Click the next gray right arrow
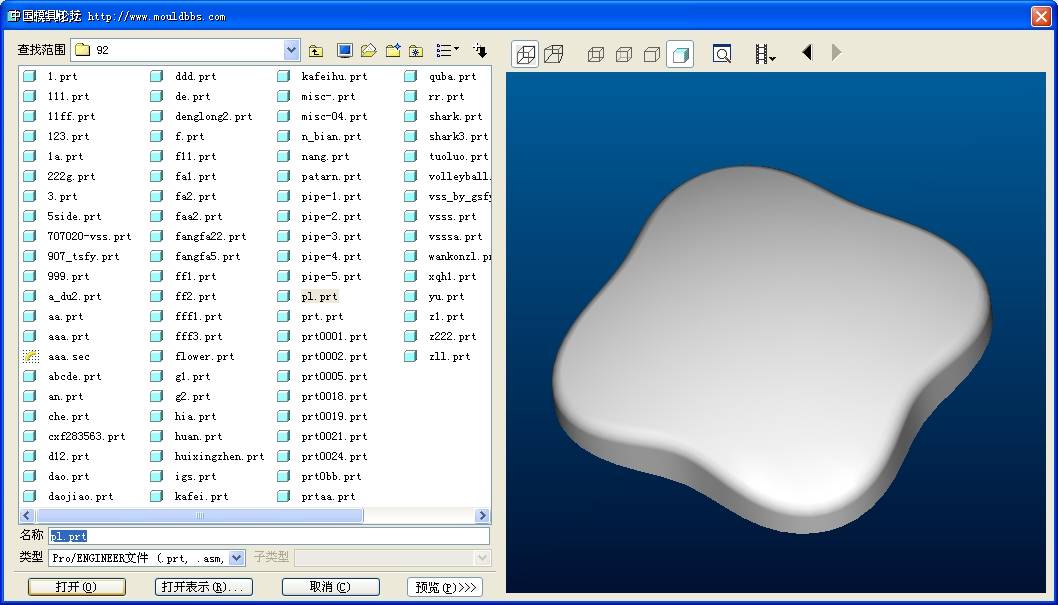The width and height of the screenshot is (1058, 605). (x=836, y=53)
